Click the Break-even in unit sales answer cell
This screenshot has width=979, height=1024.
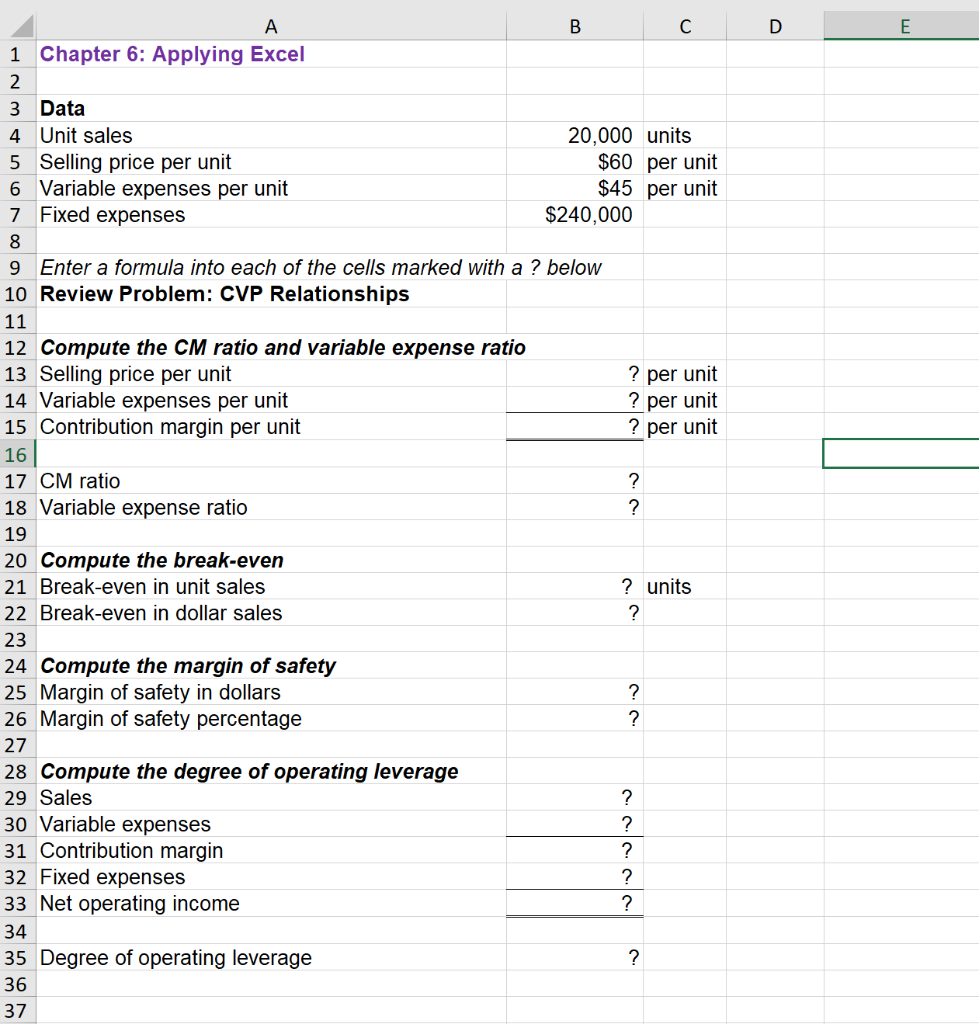pyautogui.click(x=574, y=587)
